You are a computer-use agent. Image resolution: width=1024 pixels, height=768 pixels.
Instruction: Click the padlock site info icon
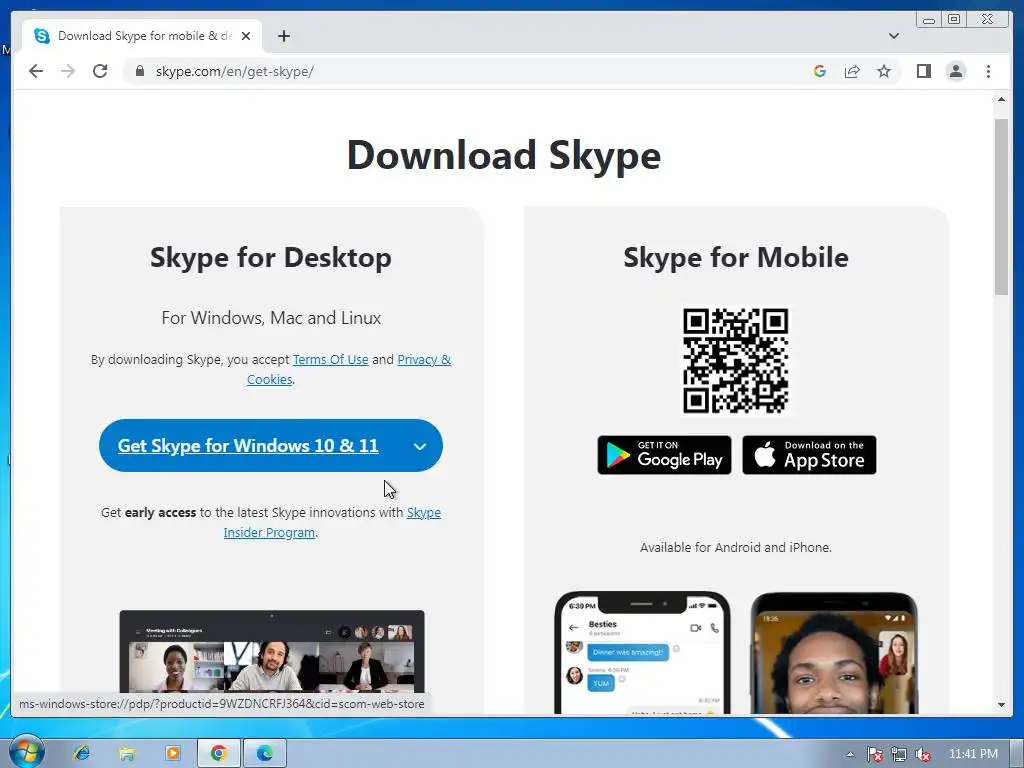[x=140, y=71]
